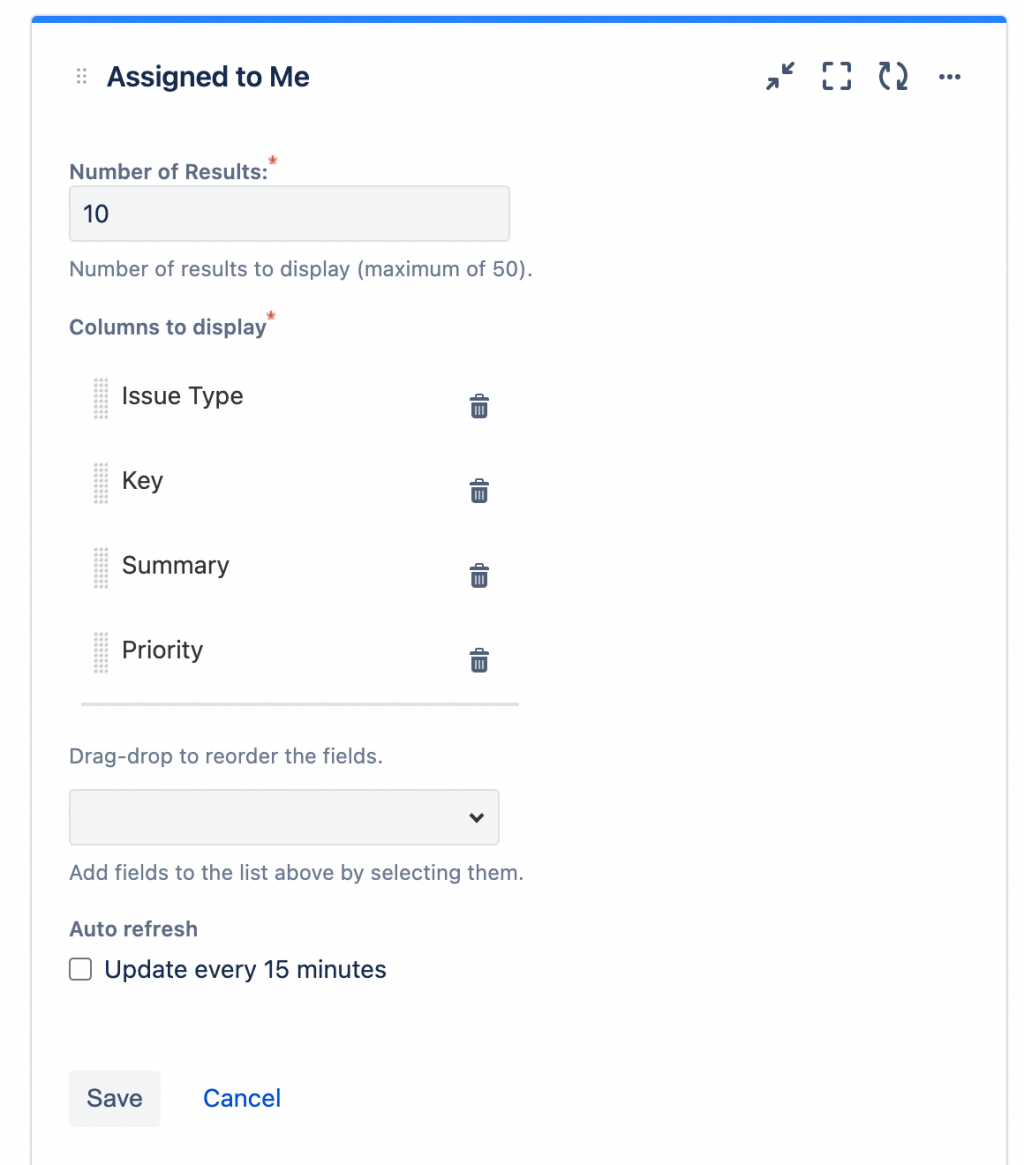This screenshot has height=1165, width=1024.
Task: Enable Update every 15 minutes checkbox
Action: (x=80, y=970)
